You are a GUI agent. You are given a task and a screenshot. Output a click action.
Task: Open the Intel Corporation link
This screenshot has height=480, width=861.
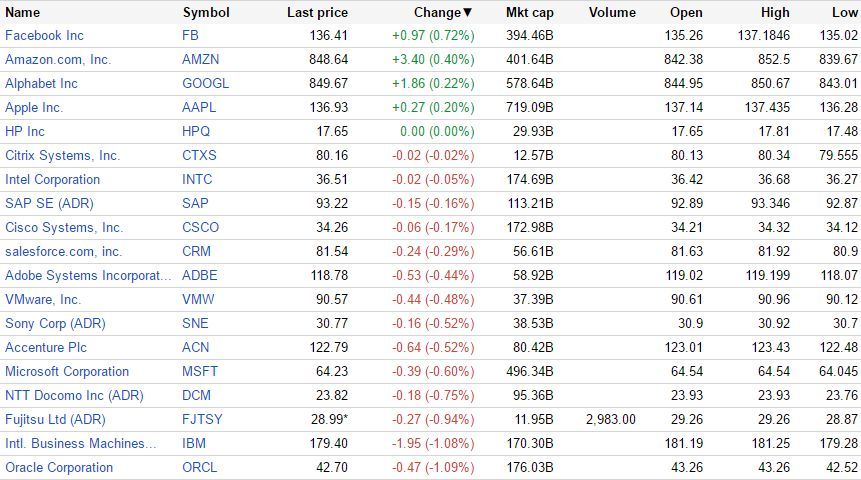(x=53, y=179)
